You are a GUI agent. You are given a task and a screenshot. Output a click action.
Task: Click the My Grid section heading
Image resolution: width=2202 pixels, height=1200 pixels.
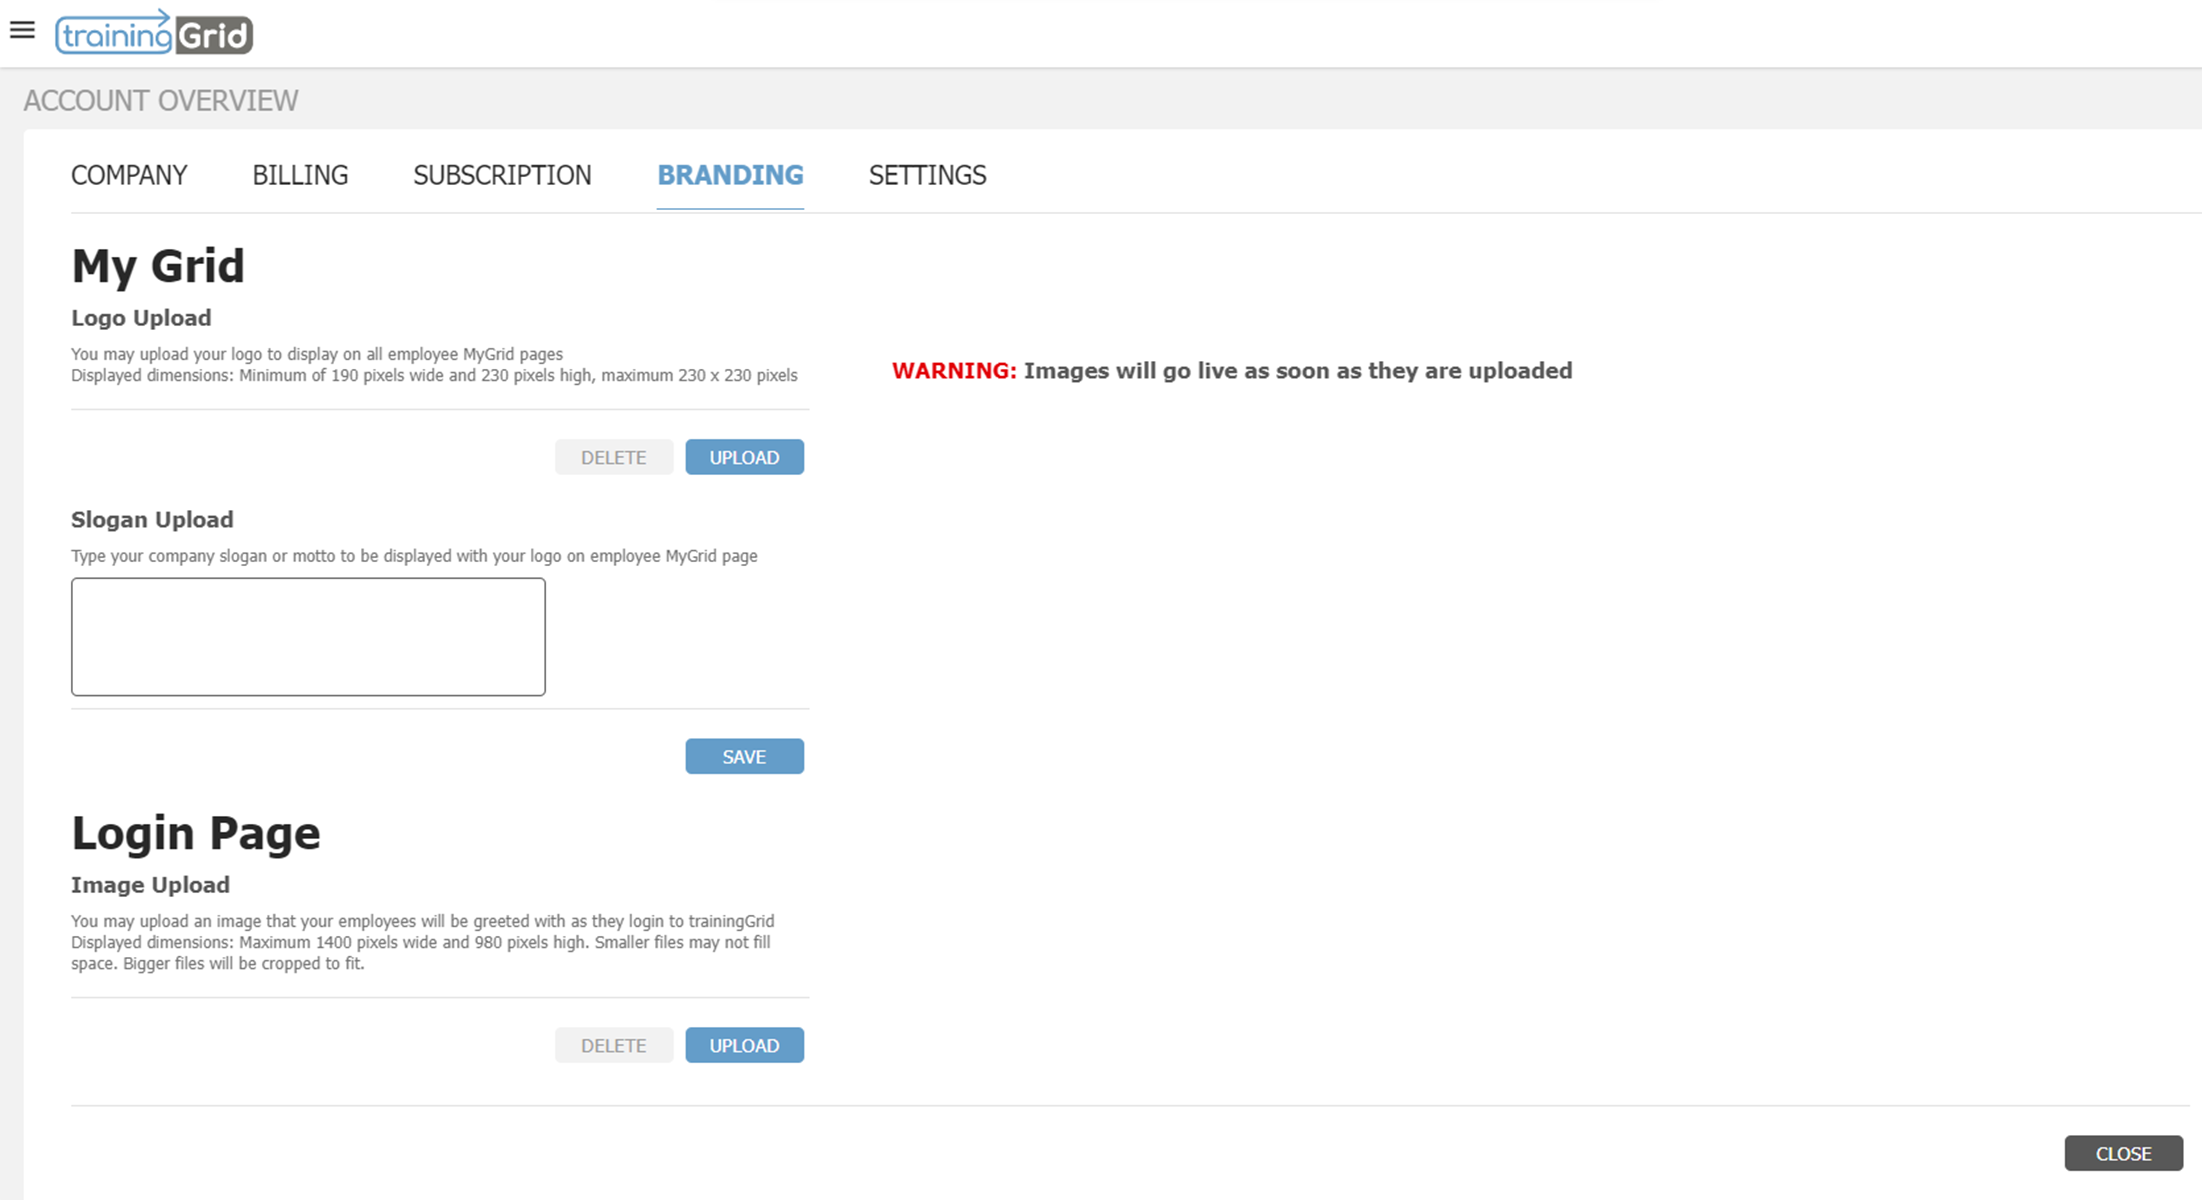tap(158, 266)
